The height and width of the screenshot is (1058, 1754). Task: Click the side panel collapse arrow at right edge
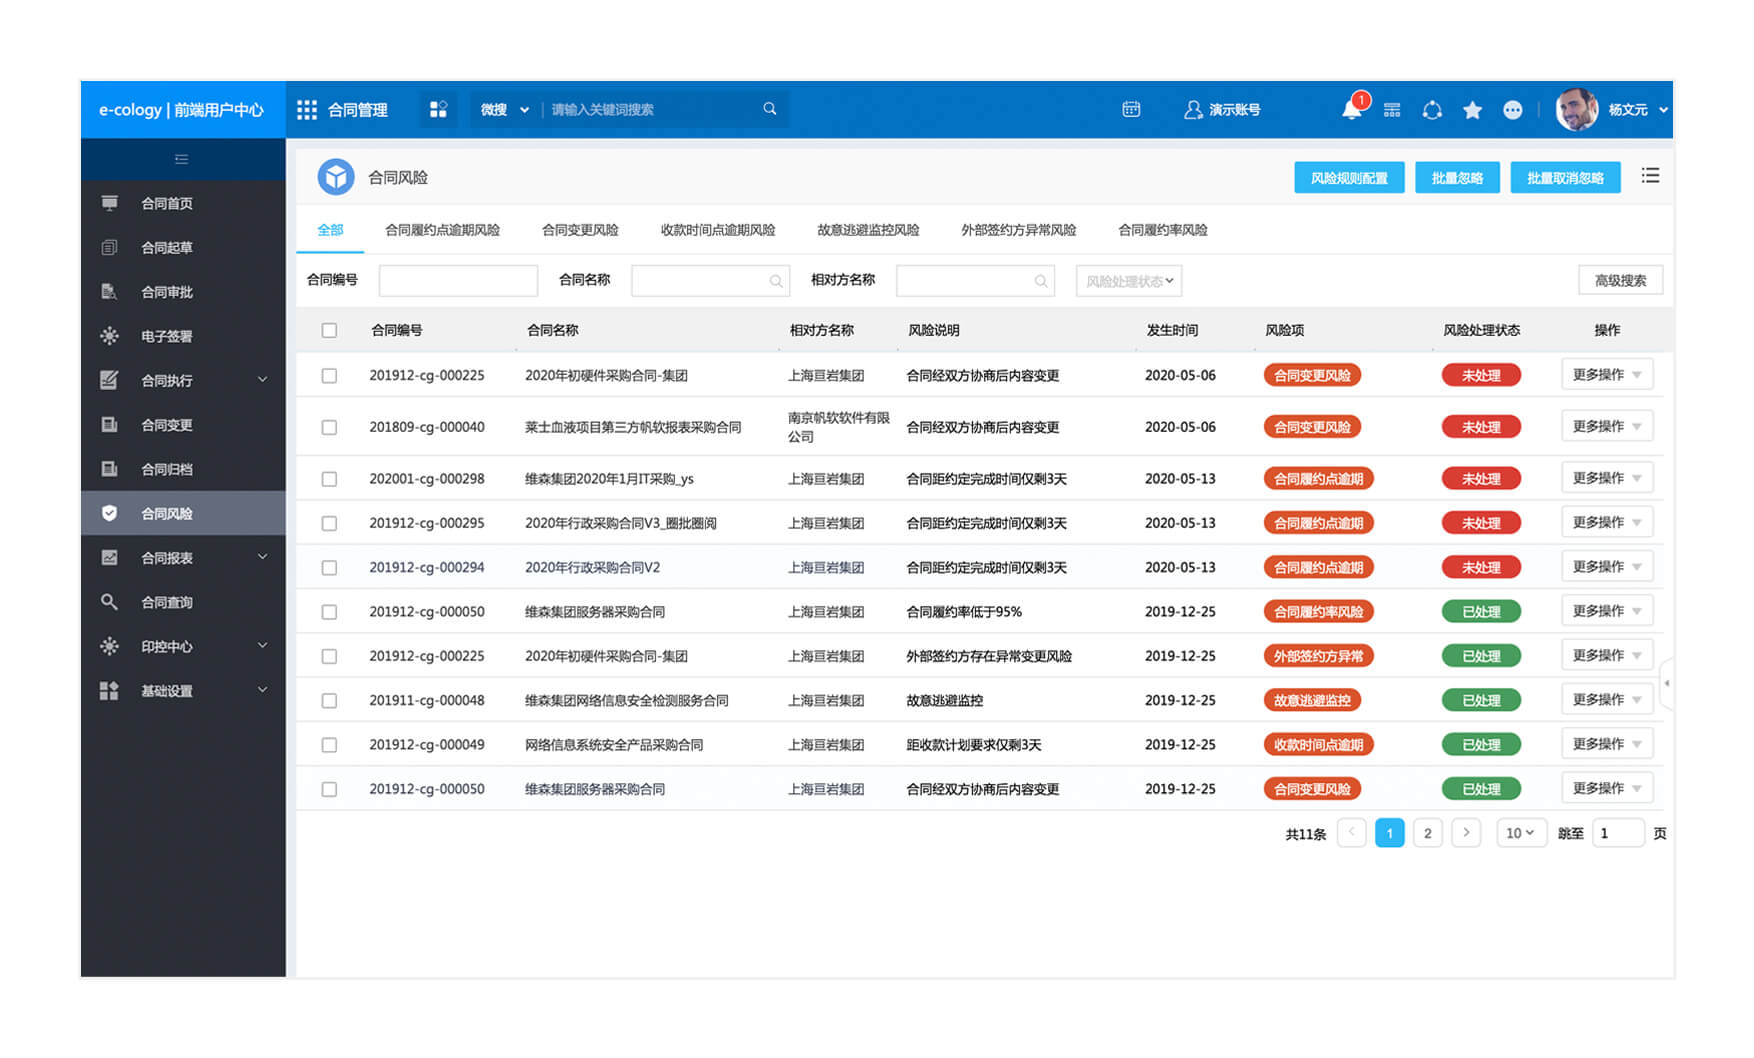[1666, 683]
